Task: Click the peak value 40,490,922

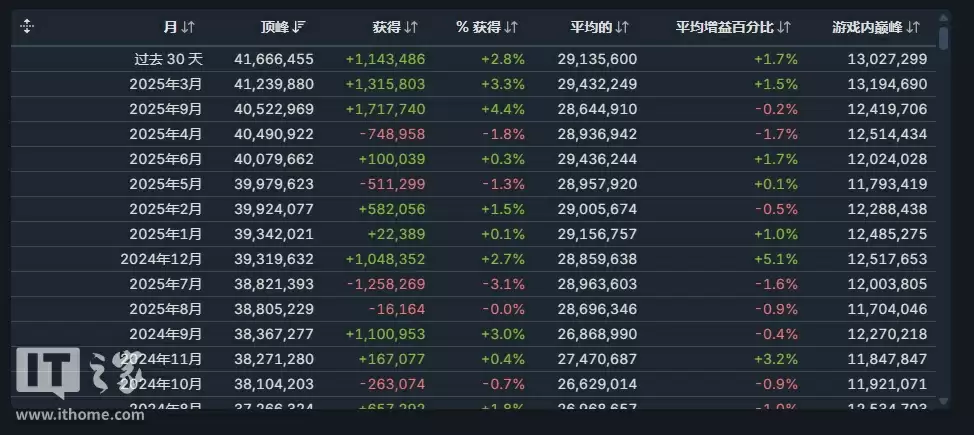Action: click(x=272, y=134)
